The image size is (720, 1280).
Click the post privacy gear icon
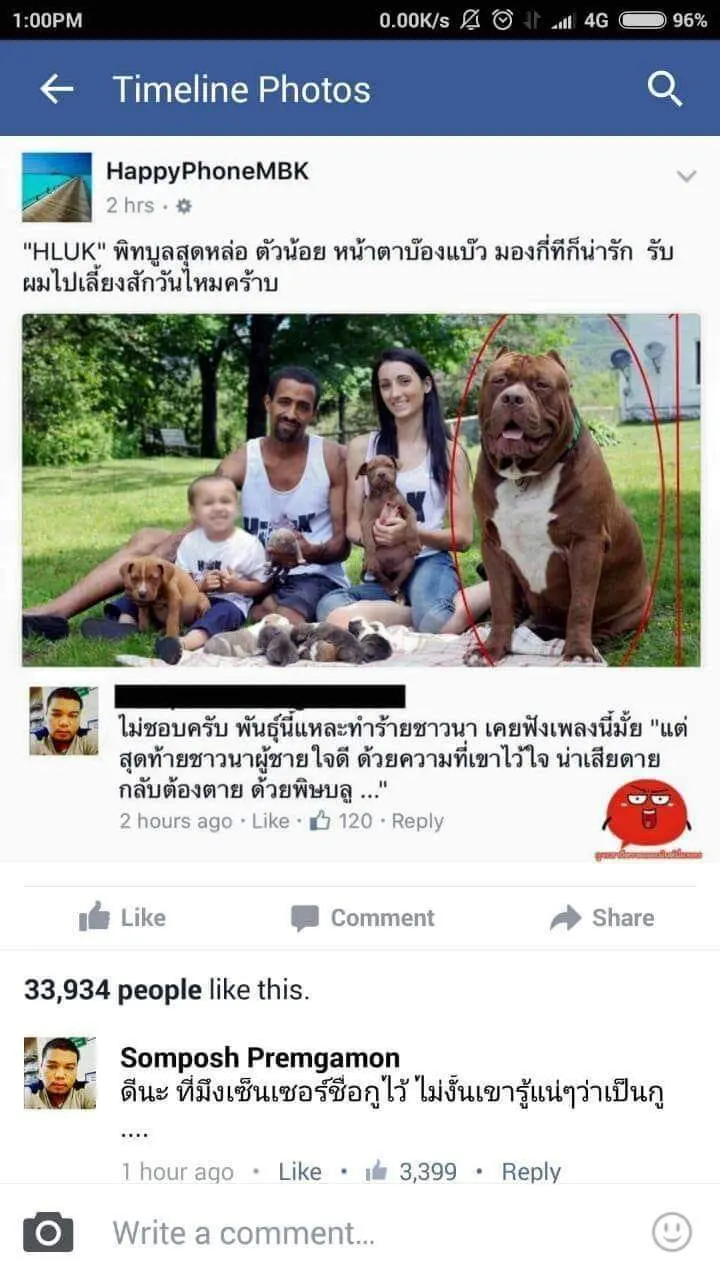pos(183,206)
